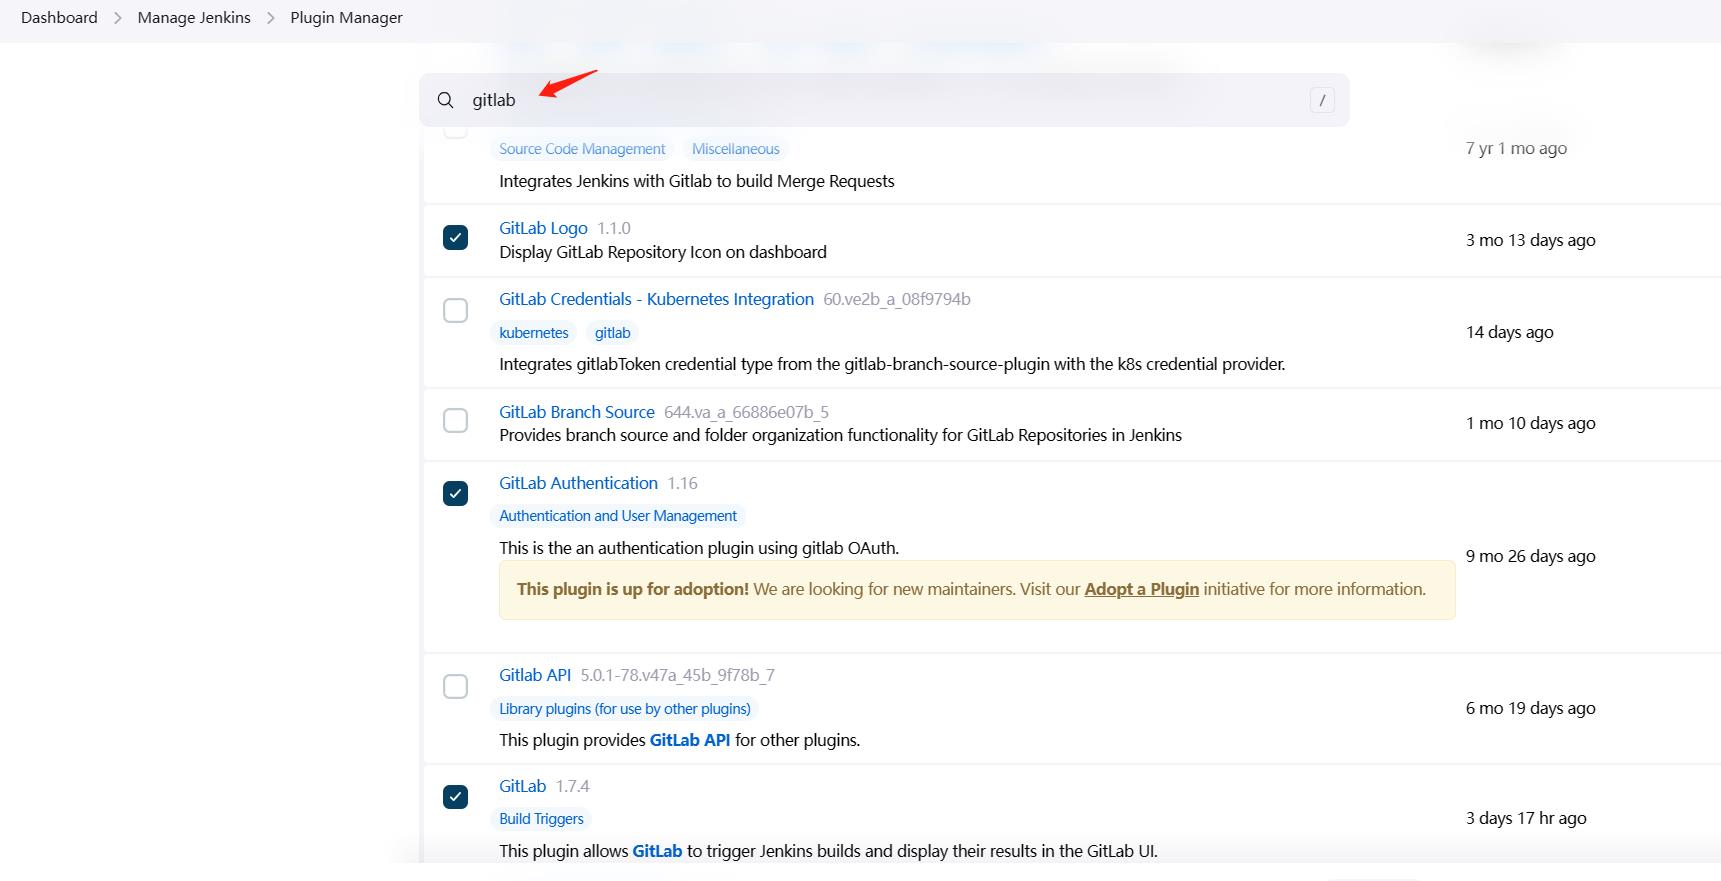This screenshot has width=1721, height=881.
Task: Open GitLab Credentials - Kubernetes Integration link
Action: [656, 299]
